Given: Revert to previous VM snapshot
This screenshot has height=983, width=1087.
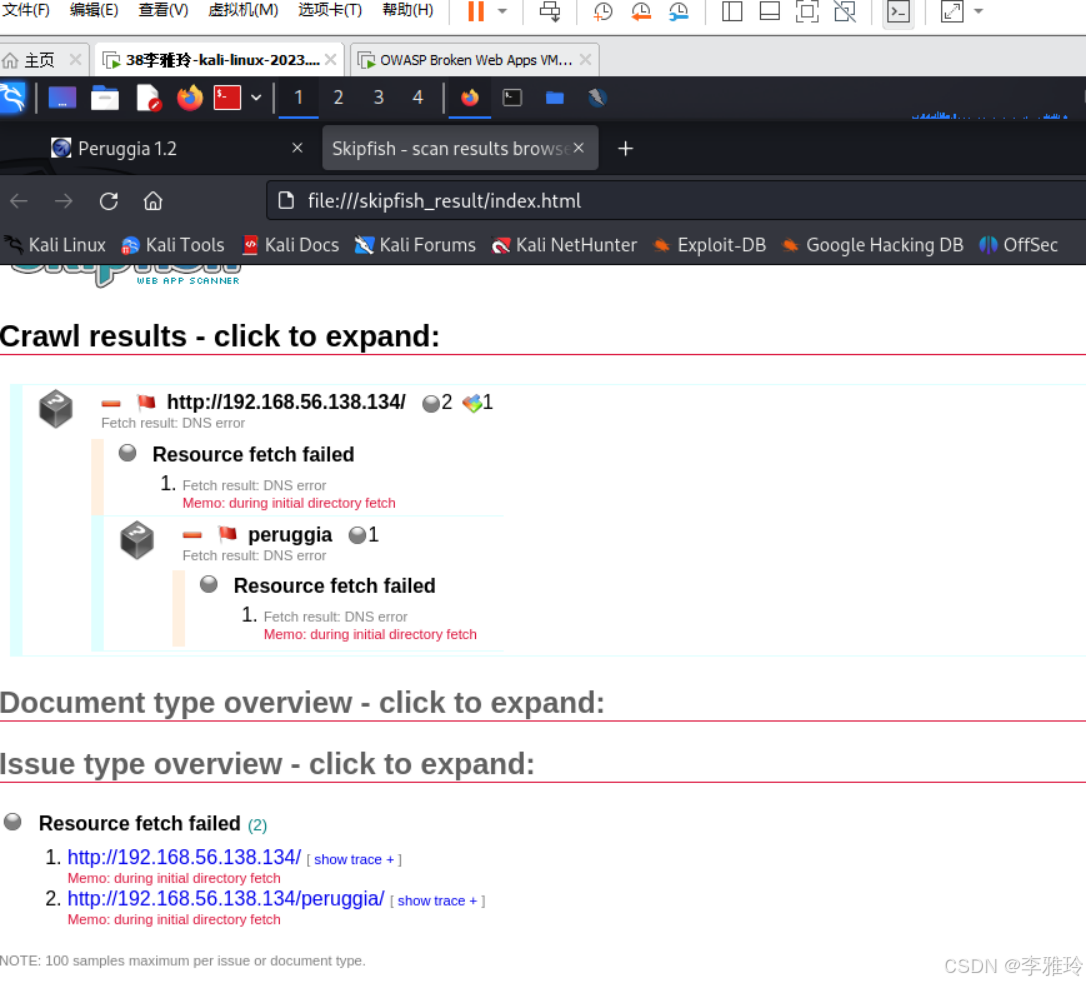Looking at the screenshot, I should tap(641, 11).
